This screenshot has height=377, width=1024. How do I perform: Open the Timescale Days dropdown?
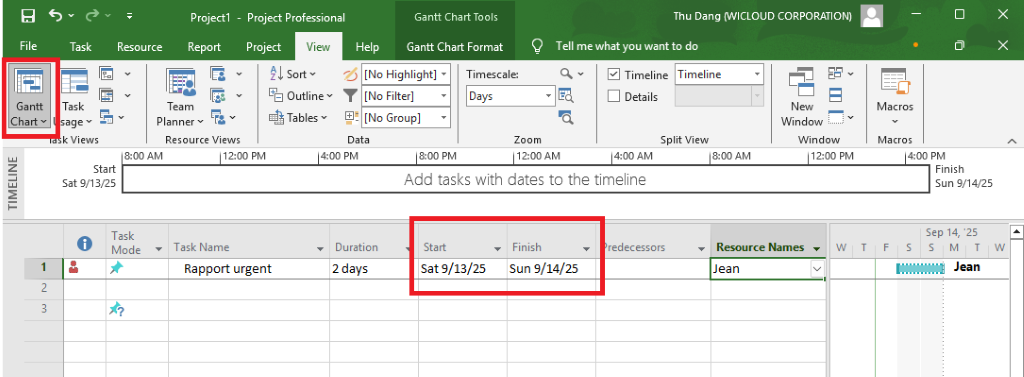point(549,96)
